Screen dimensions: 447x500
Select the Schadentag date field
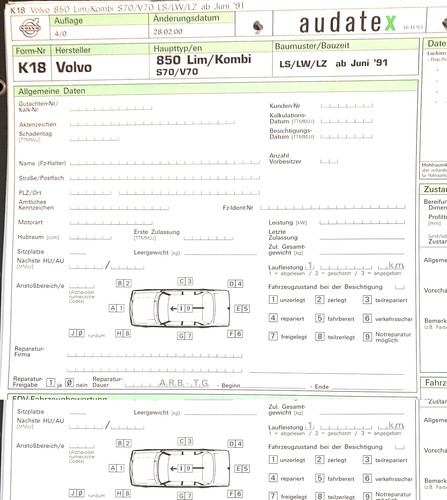95,139
